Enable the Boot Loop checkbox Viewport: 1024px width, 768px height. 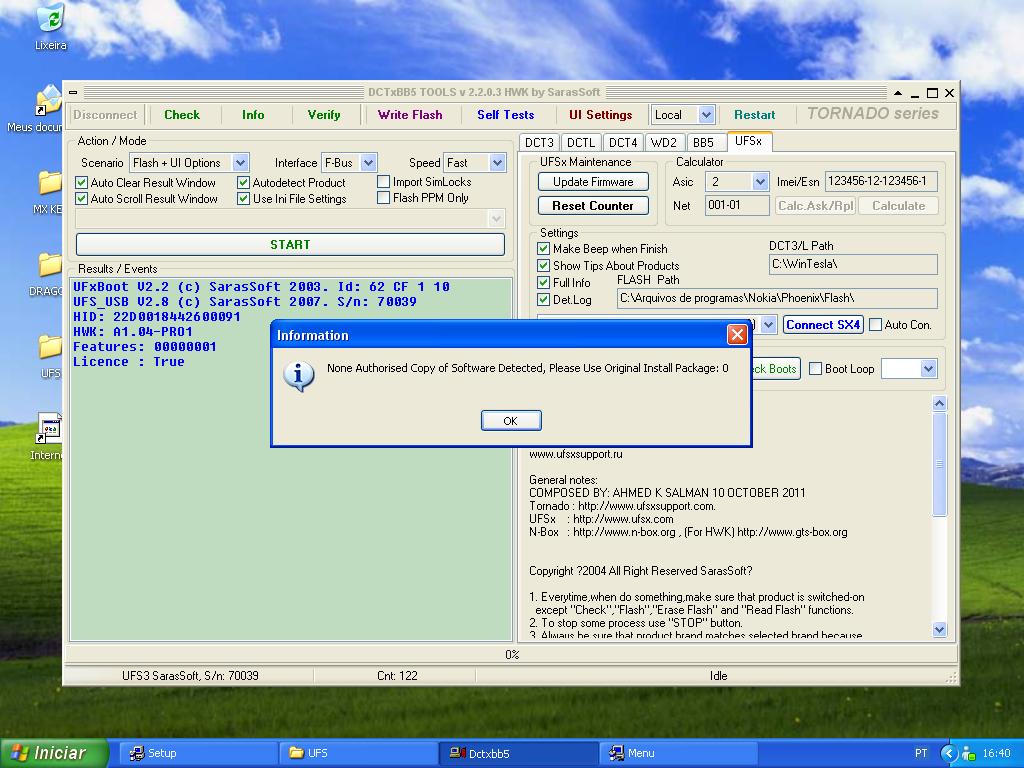816,369
